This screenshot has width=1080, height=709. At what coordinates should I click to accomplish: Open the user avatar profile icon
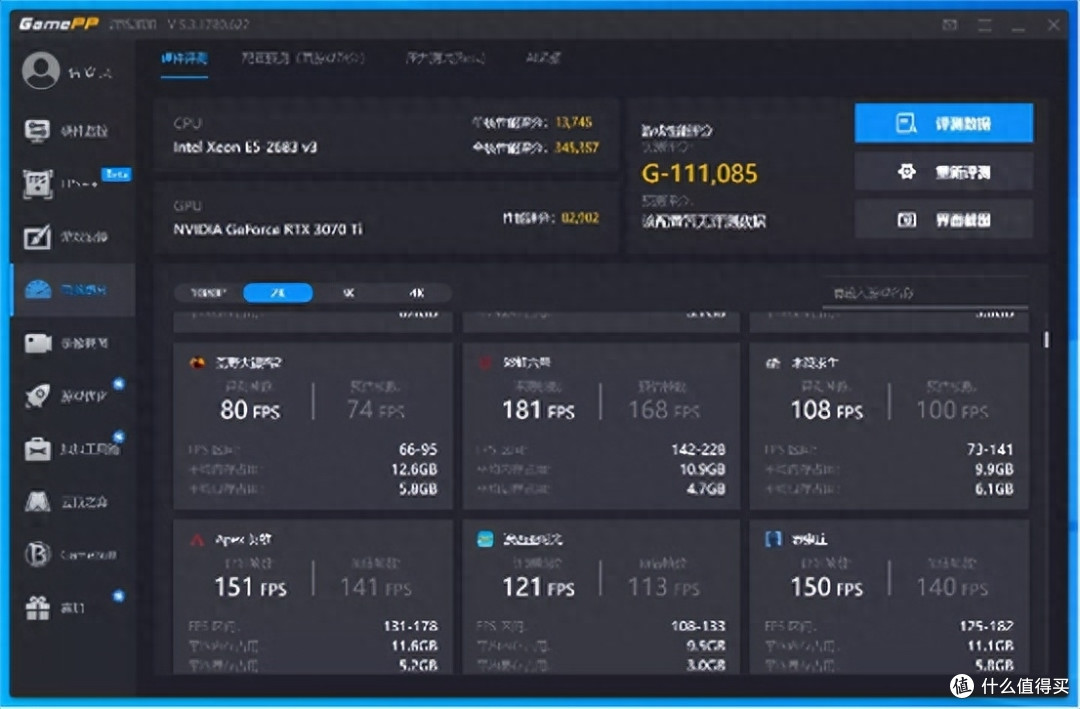click(41, 70)
